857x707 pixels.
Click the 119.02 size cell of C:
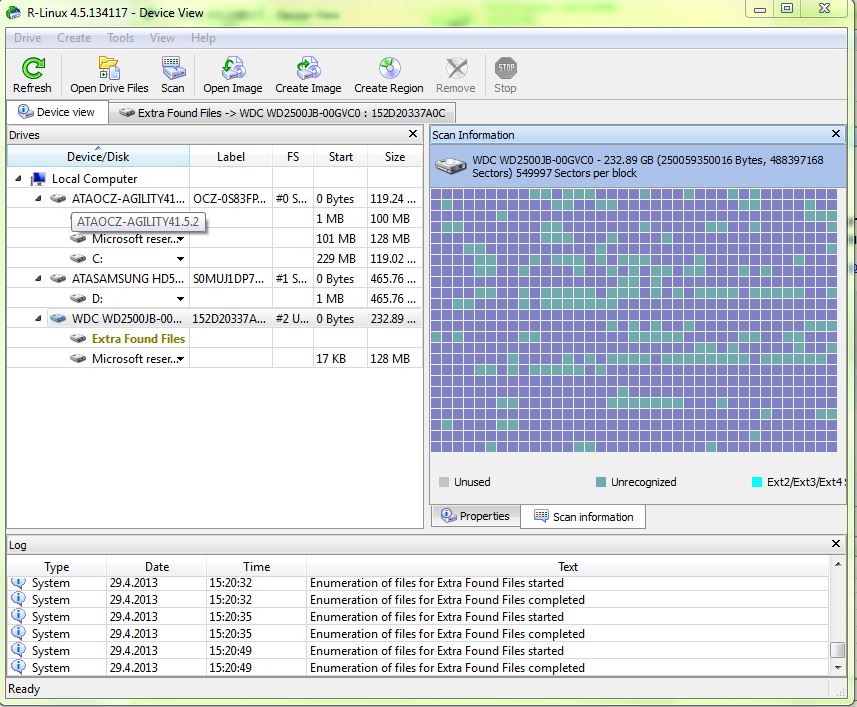394,258
